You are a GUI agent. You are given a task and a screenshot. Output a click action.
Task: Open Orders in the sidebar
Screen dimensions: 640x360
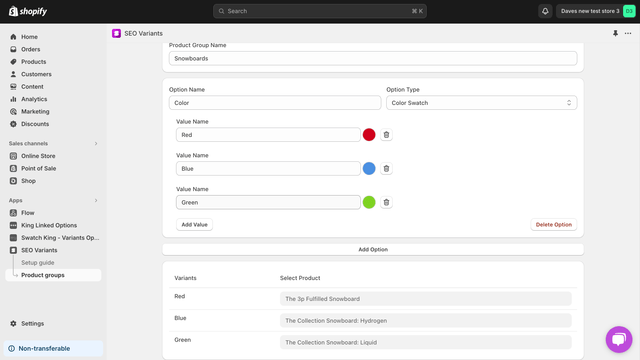click(31, 49)
